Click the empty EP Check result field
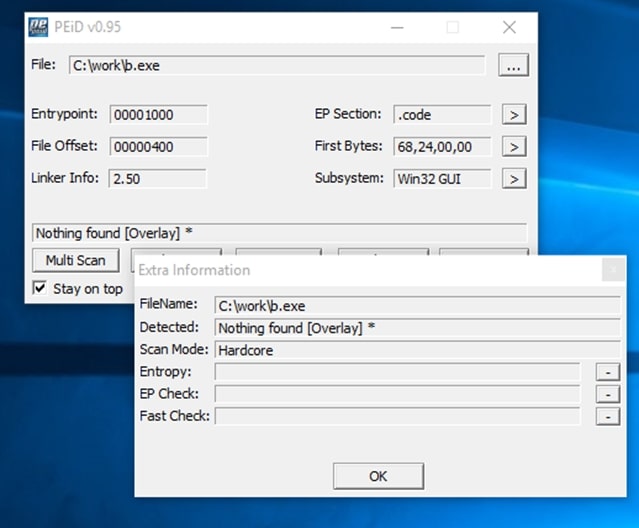This screenshot has height=528, width=639. 397,394
